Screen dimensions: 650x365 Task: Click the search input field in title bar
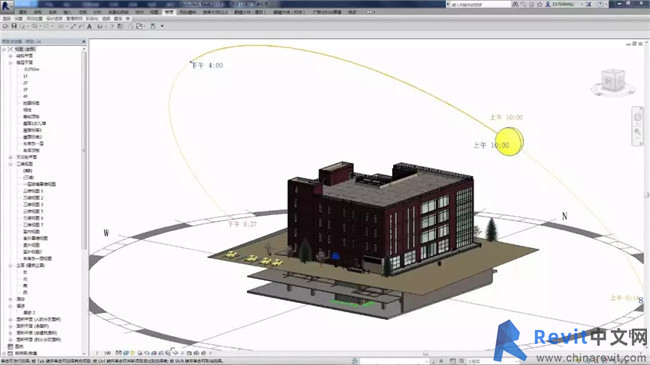(480, 5)
